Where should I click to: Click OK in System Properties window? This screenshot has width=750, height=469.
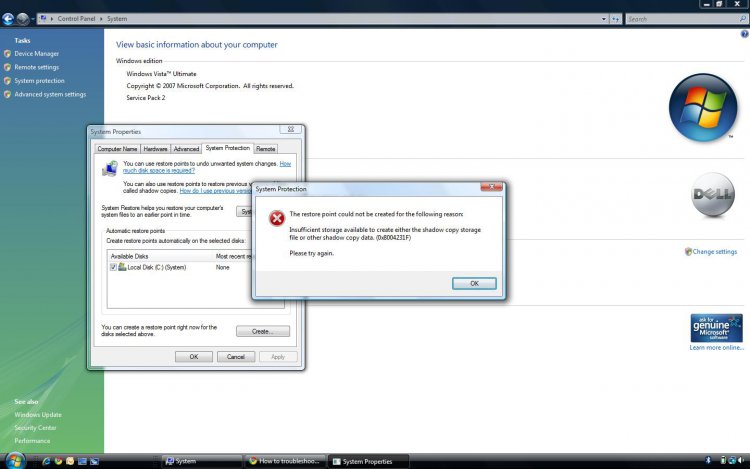pyautogui.click(x=194, y=357)
